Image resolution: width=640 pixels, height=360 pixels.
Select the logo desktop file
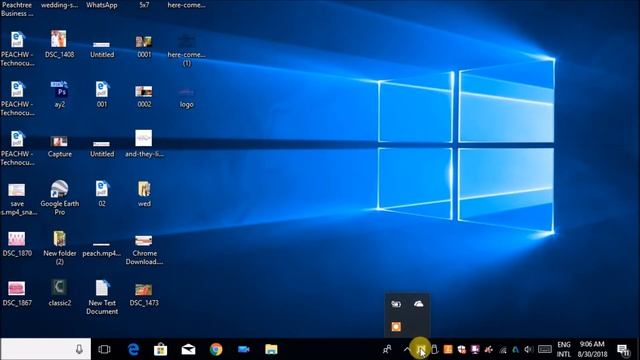pos(187,98)
